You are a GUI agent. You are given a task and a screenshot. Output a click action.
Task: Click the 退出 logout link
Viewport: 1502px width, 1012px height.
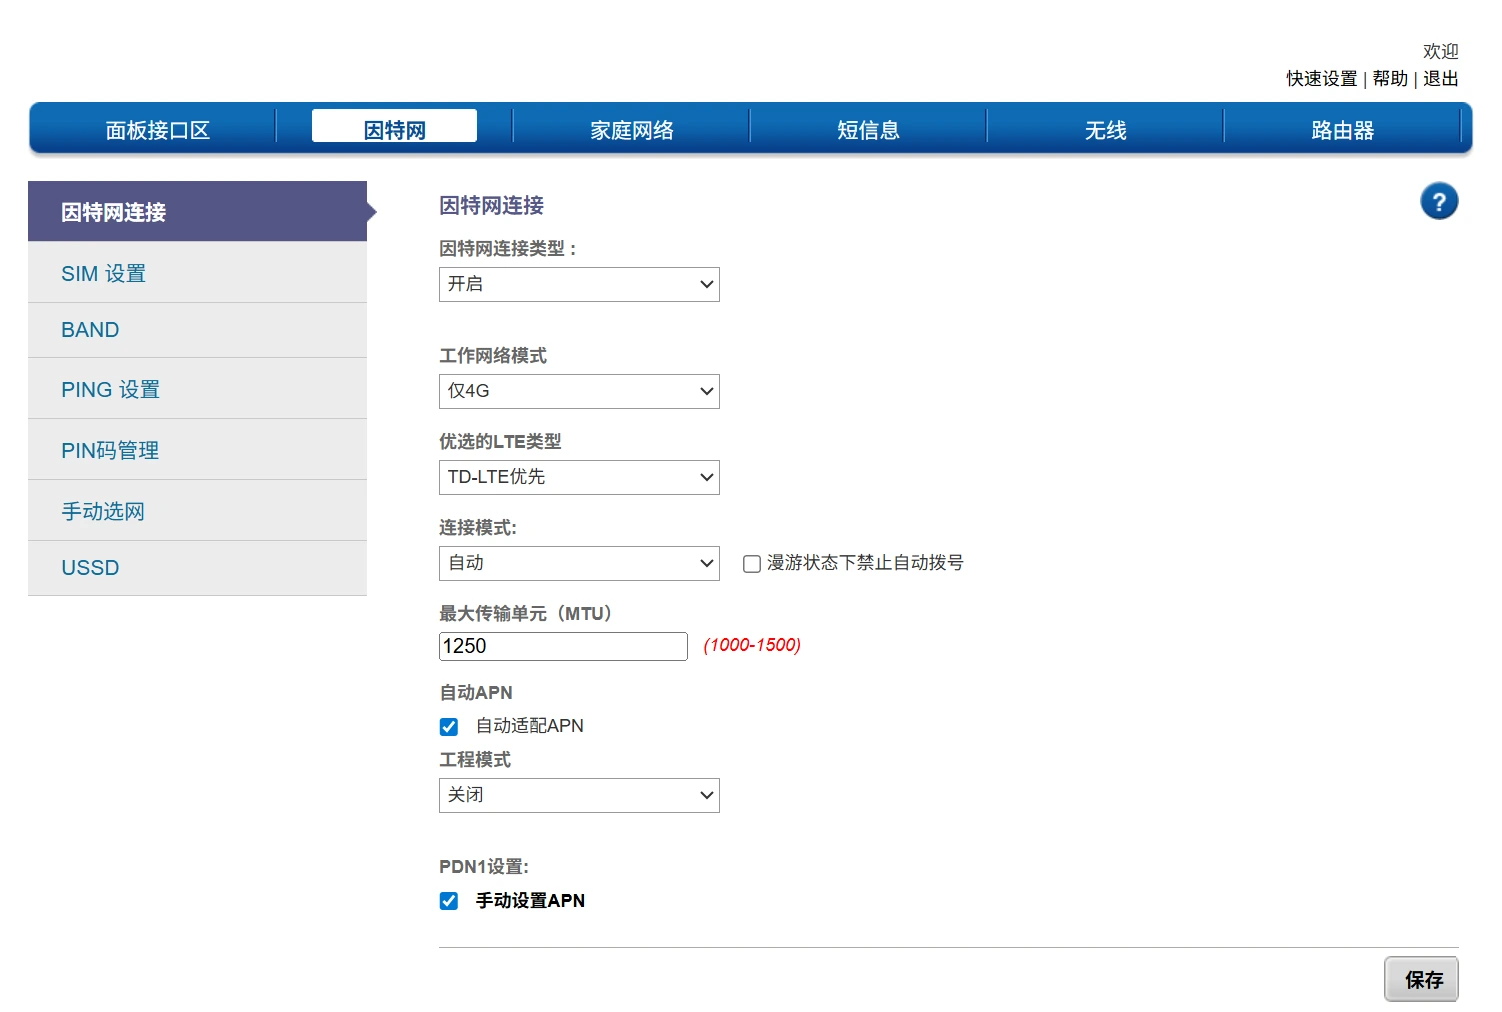tap(1441, 79)
